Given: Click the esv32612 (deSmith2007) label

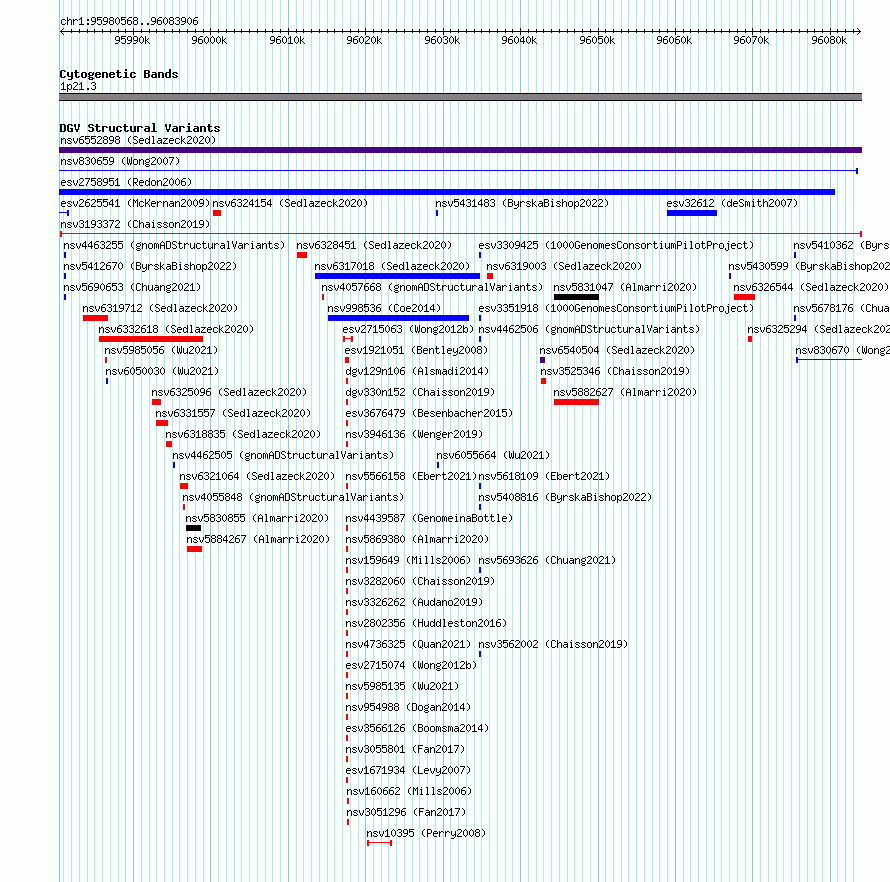Looking at the screenshot, I should tap(732, 203).
